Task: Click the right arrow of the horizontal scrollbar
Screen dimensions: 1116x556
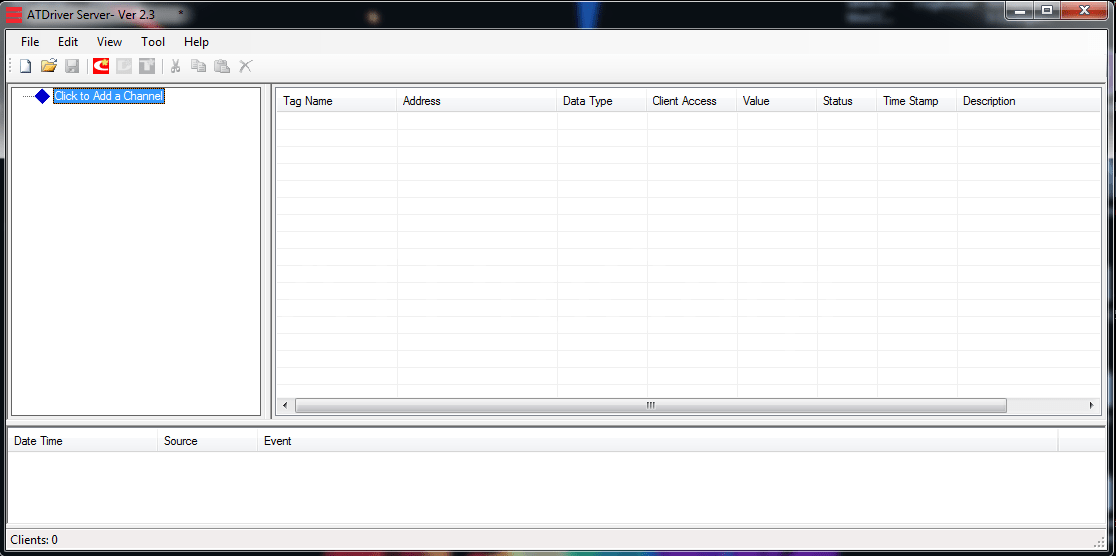Action: (1092, 405)
